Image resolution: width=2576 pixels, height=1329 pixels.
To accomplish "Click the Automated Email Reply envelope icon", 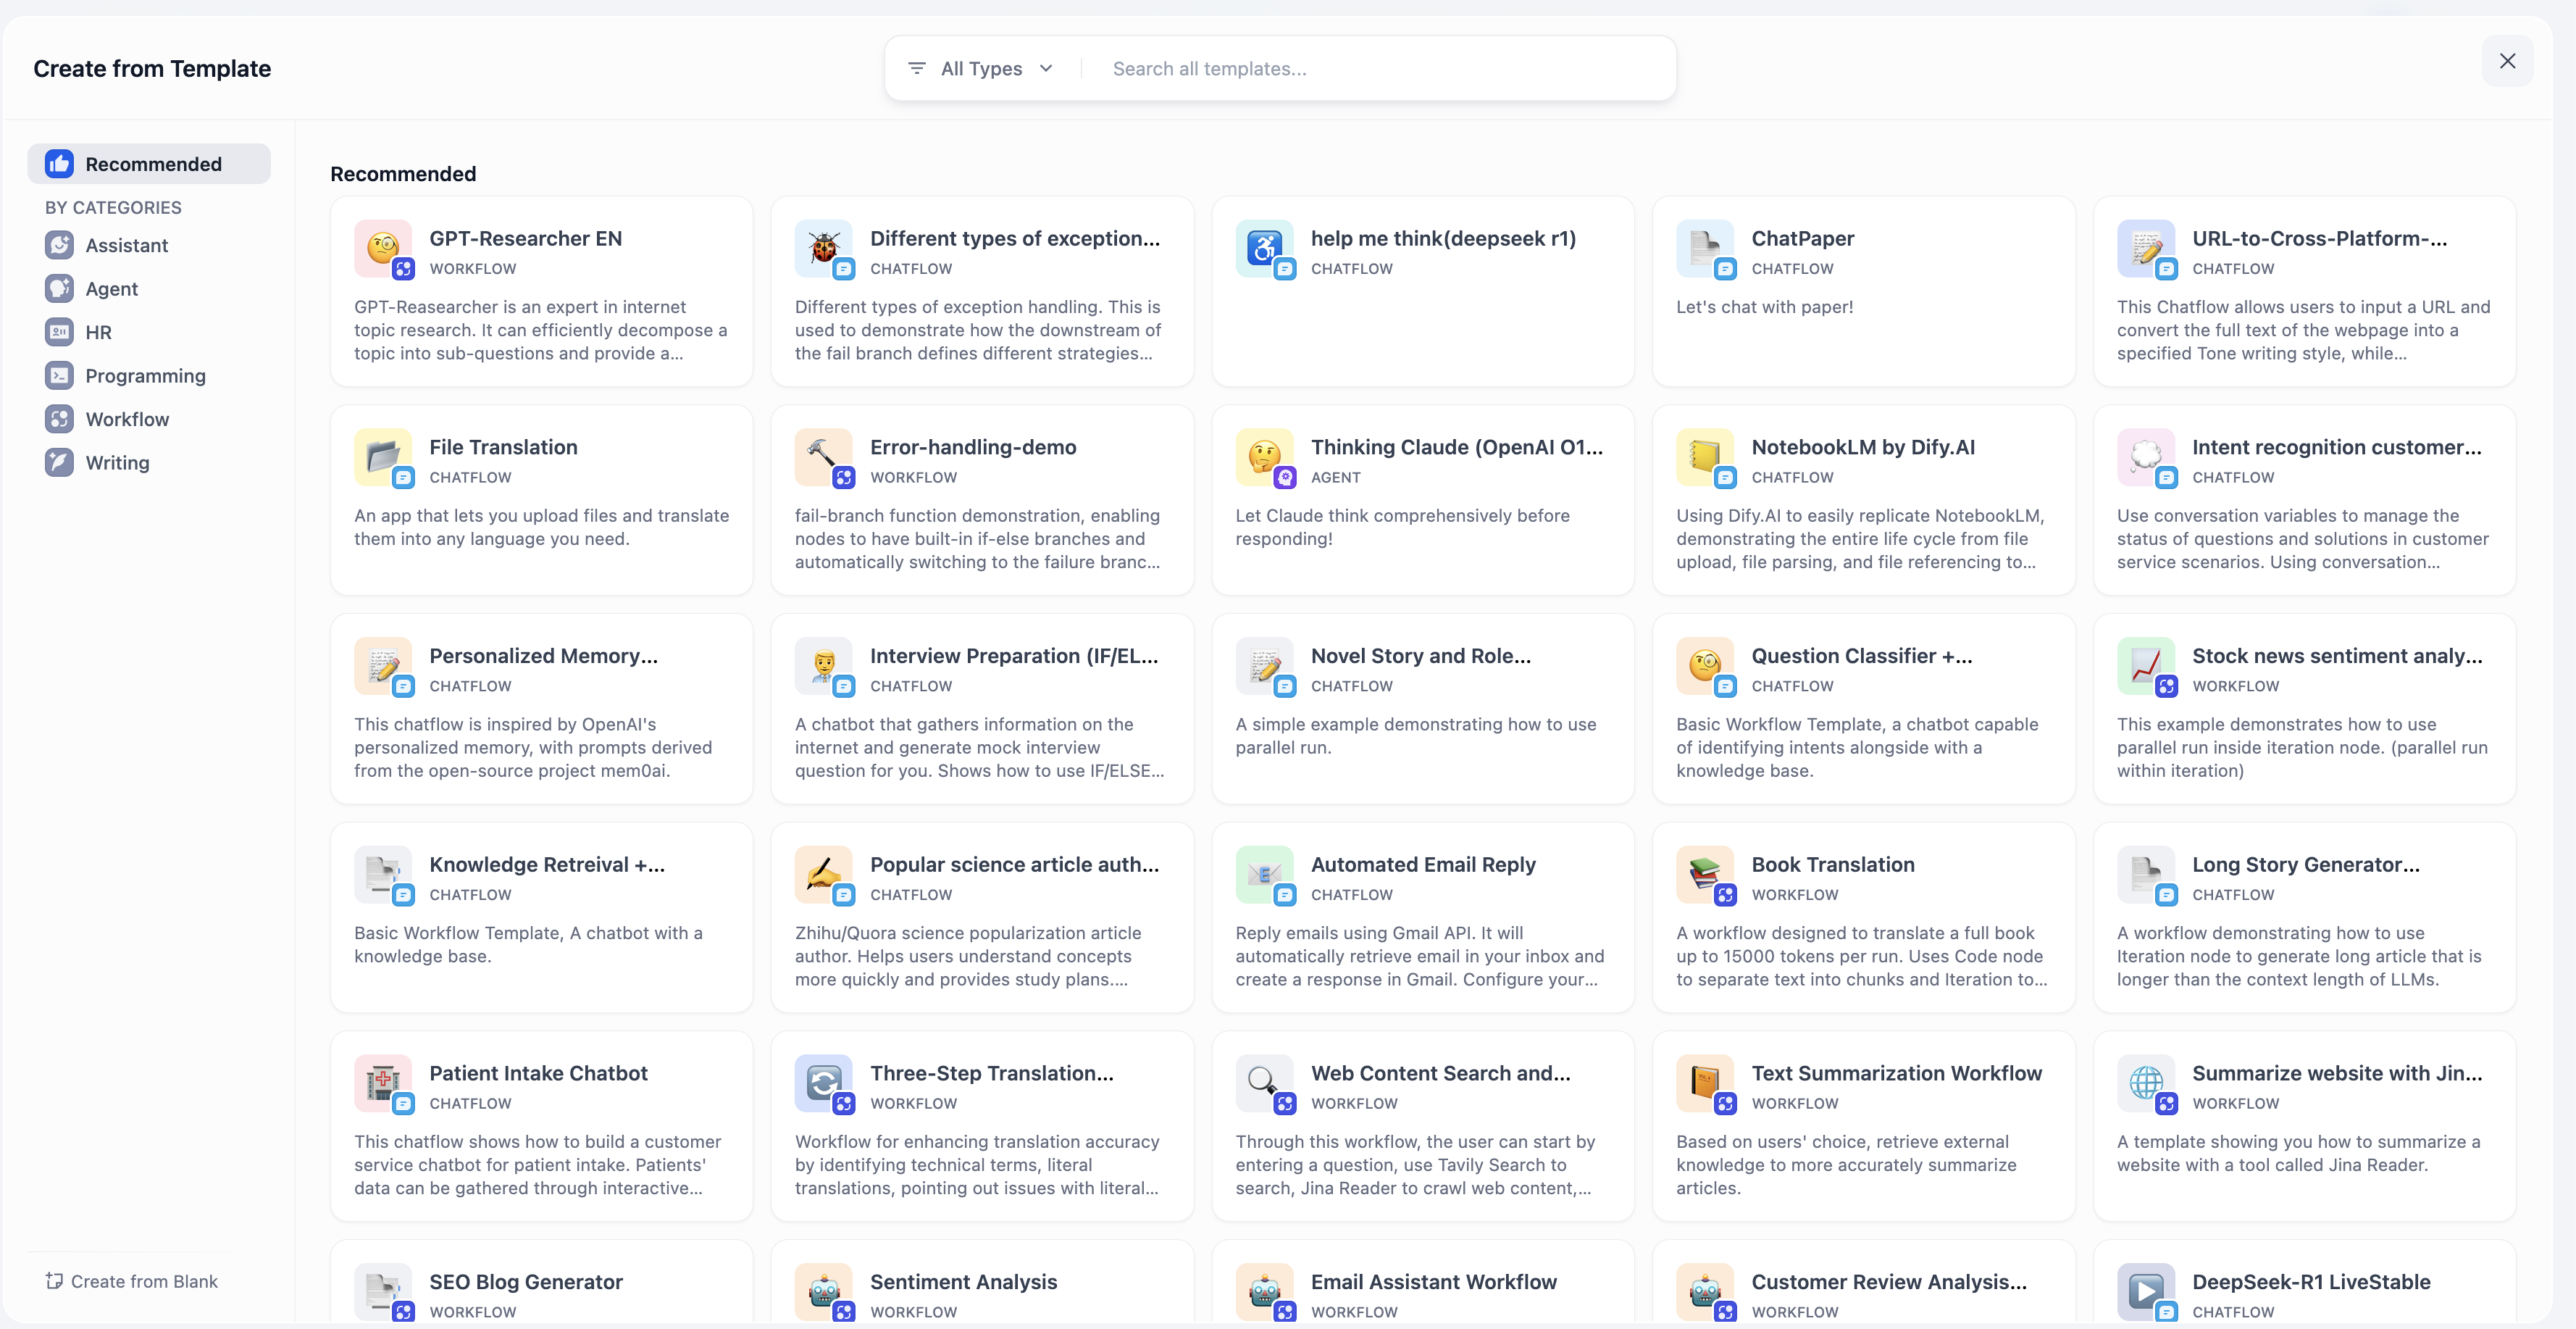I will point(1264,874).
